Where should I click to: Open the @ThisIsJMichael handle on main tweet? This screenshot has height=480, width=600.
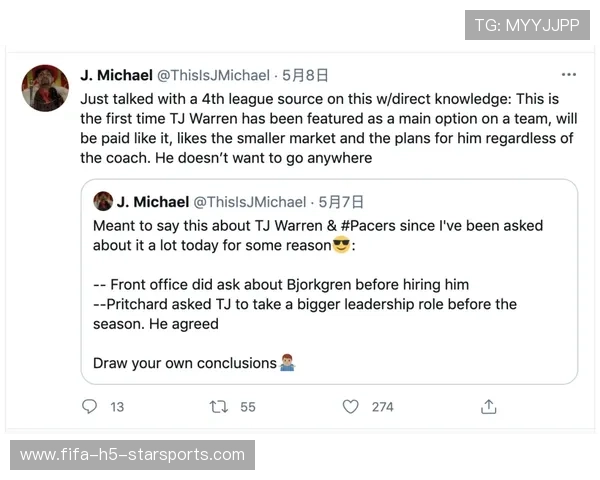214,75
